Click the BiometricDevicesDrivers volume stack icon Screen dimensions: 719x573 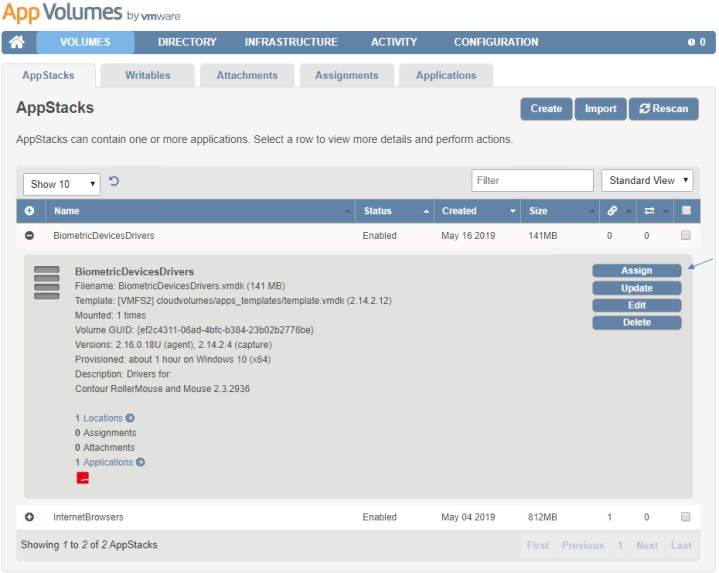[x=47, y=283]
